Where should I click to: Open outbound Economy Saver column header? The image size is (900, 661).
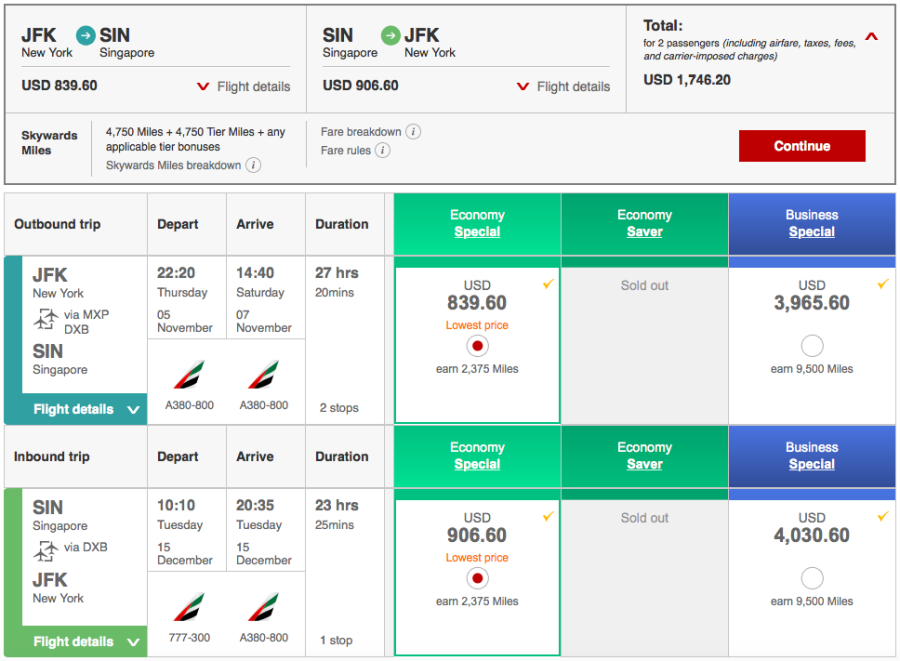point(645,223)
